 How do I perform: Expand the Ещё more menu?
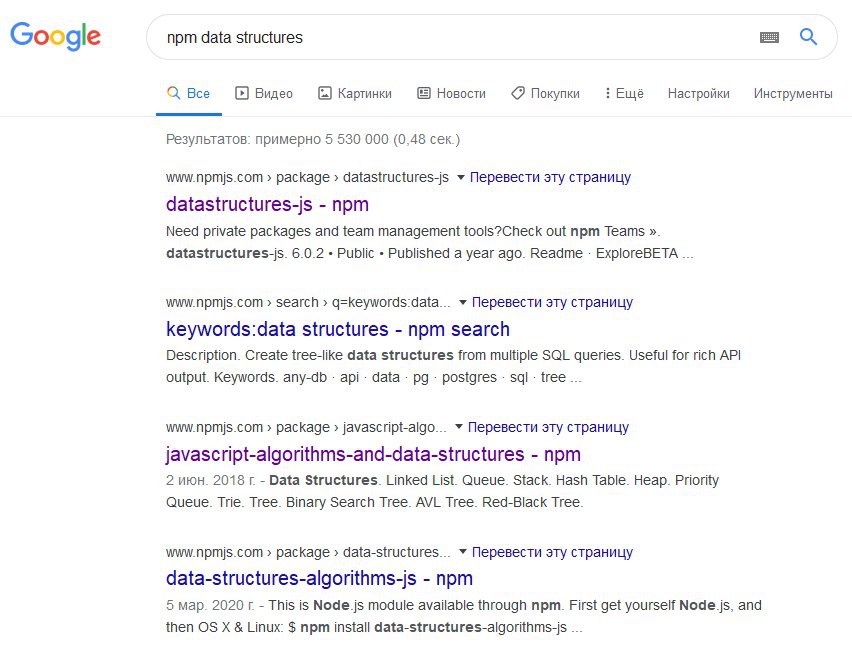[x=624, y=93]
